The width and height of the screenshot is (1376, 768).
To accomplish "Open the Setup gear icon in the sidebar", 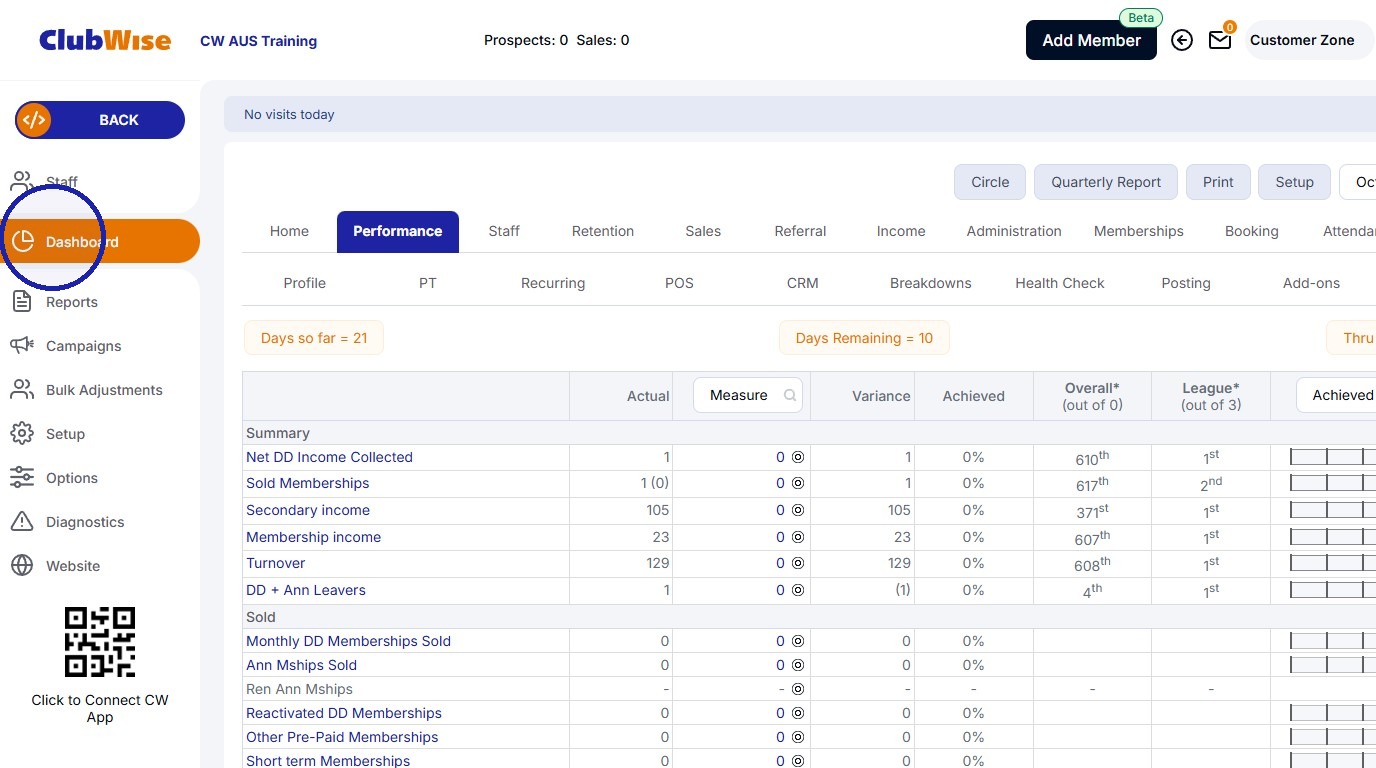I will (22, 434).
